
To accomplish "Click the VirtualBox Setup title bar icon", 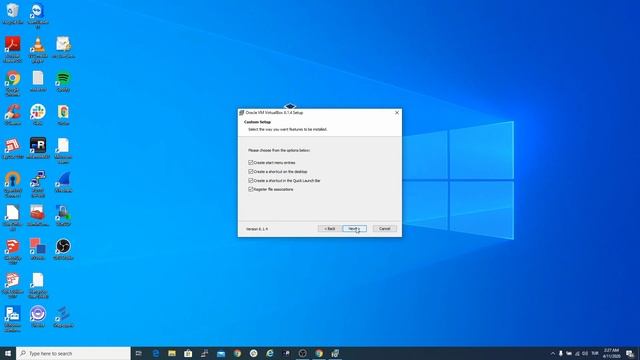I will tap(242, 113).
